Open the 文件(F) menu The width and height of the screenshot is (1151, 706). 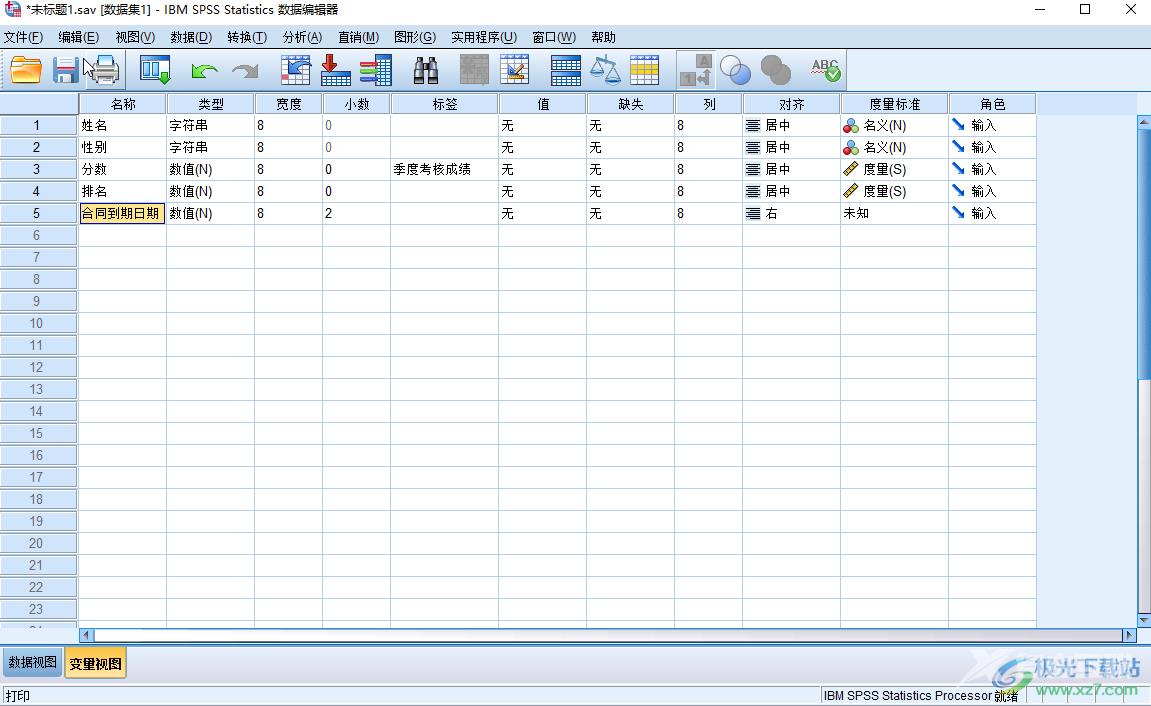(23, 37)
